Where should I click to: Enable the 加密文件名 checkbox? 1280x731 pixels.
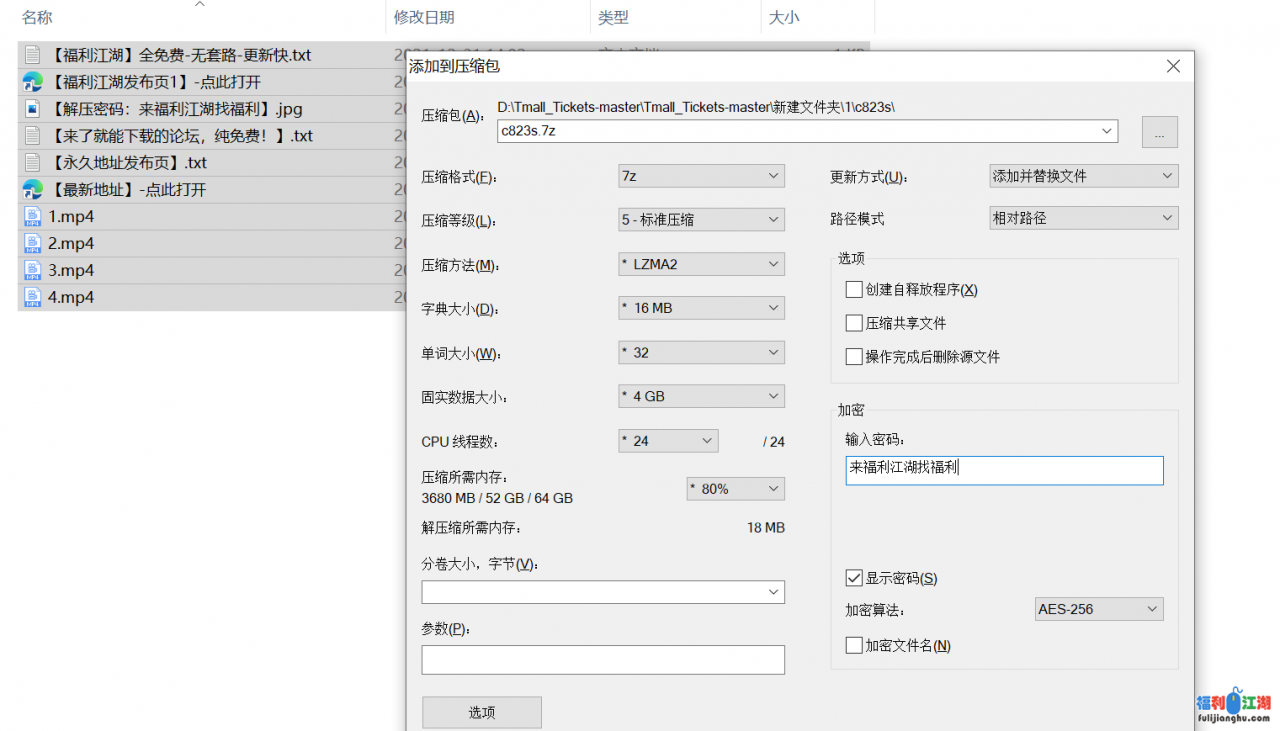coord(854,645)
